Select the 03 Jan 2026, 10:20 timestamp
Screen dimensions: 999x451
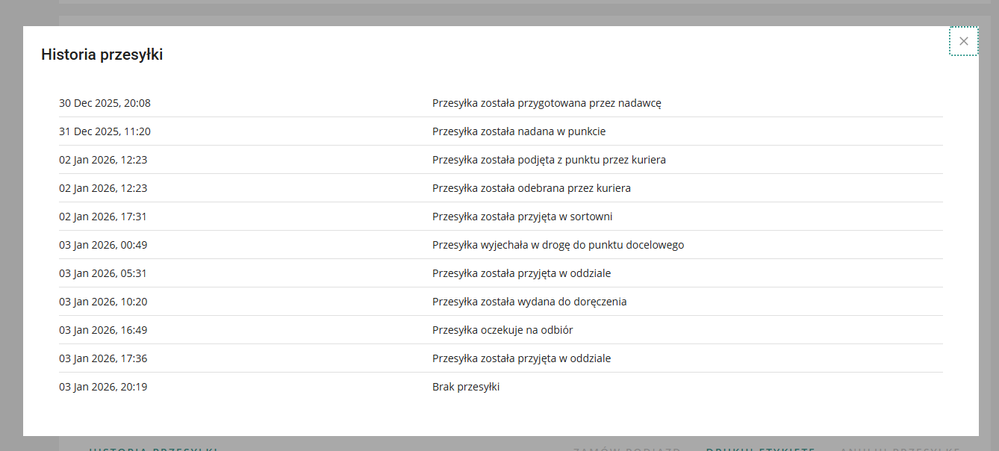pos(105,301)
